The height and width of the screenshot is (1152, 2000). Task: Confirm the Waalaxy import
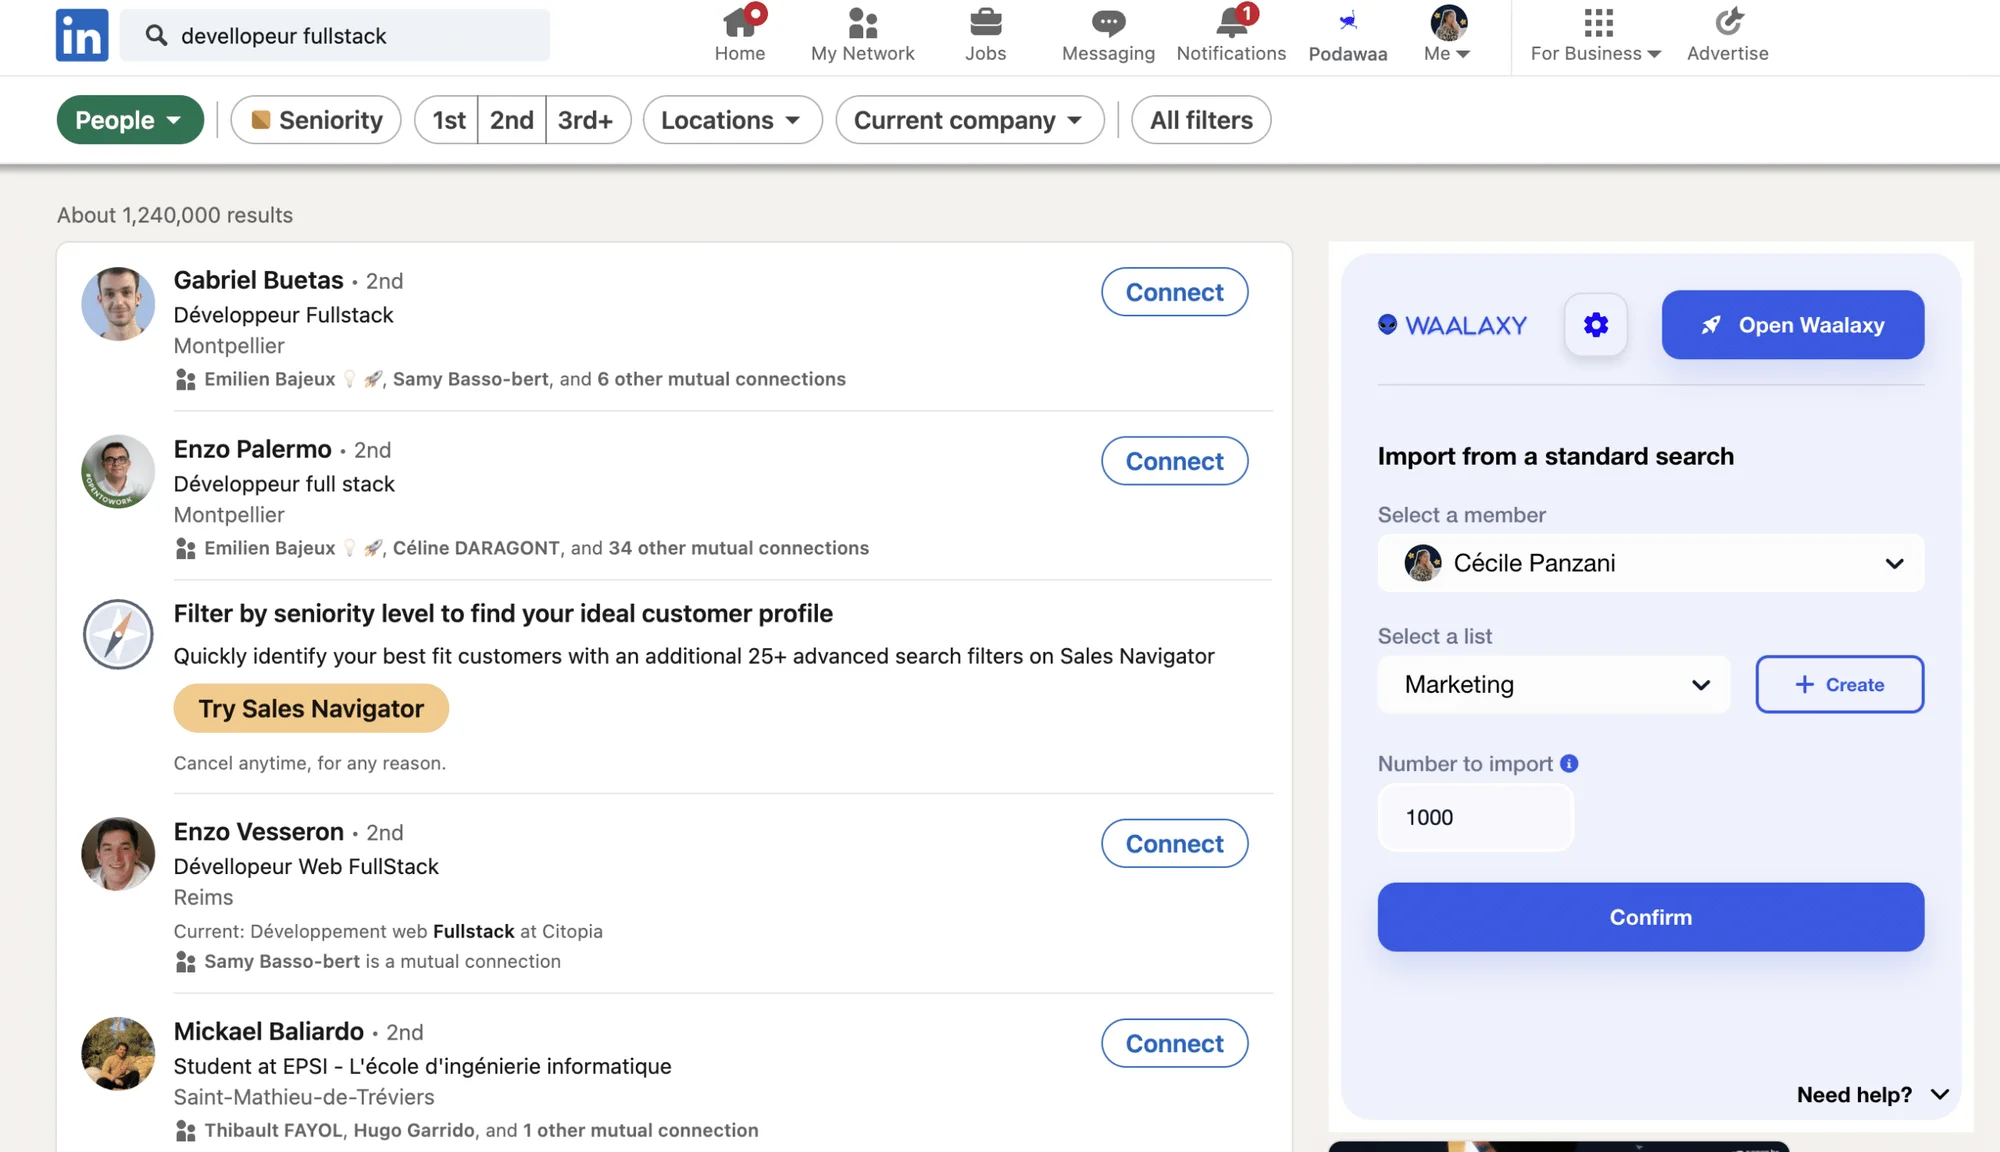point(1651,917)
